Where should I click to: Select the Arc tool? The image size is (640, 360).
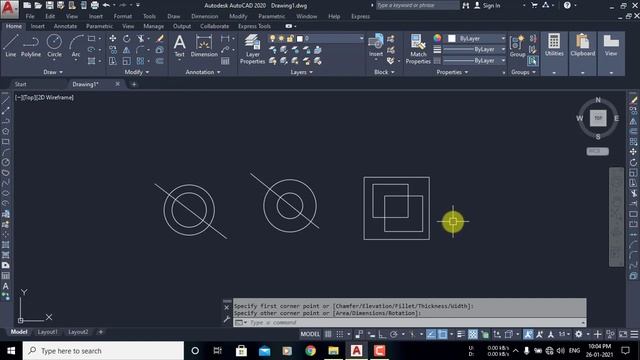(76, 47)
